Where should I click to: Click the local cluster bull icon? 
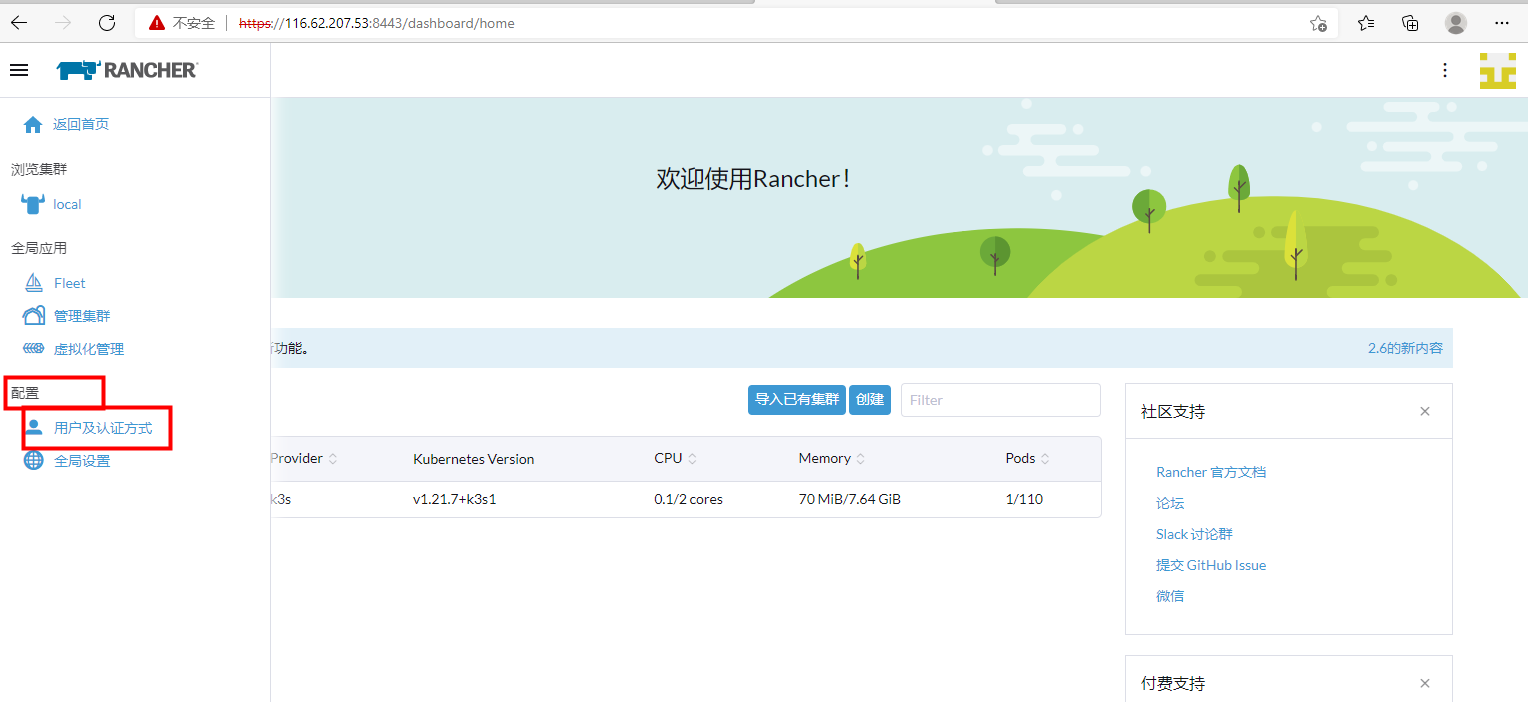coord(33,204)
